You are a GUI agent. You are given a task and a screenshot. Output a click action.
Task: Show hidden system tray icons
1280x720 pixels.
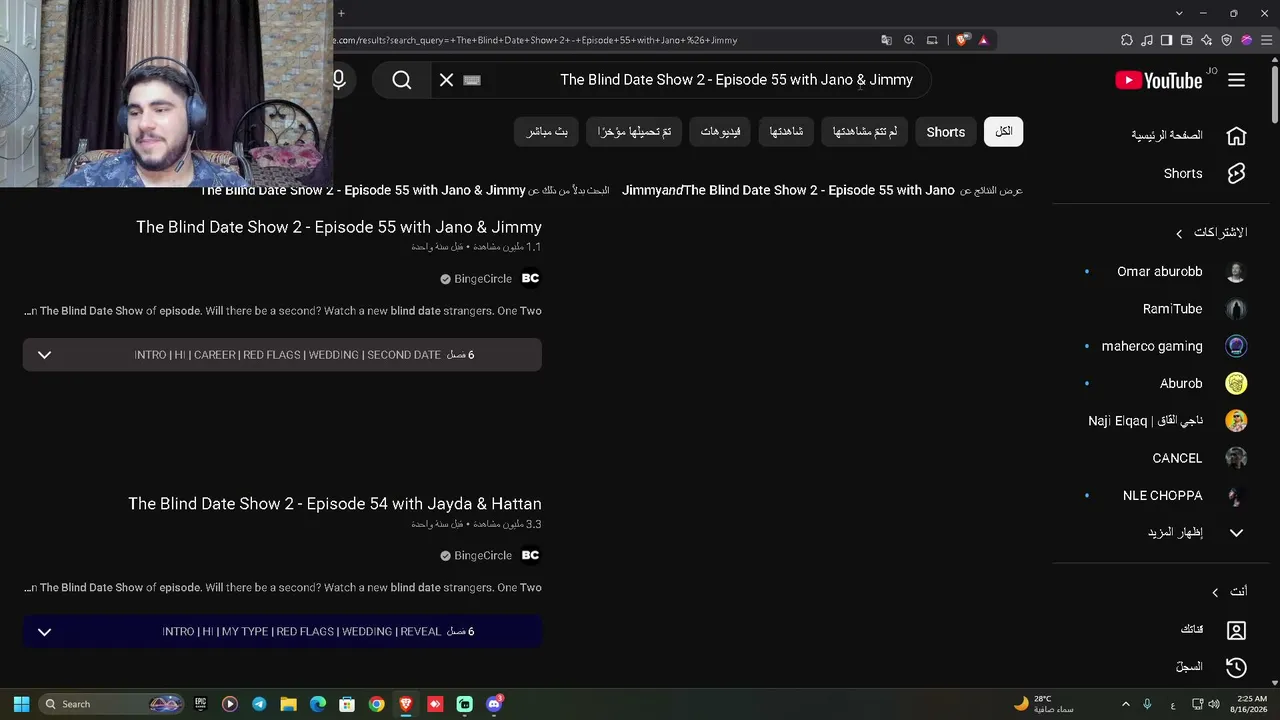[x=1125, y=704]
